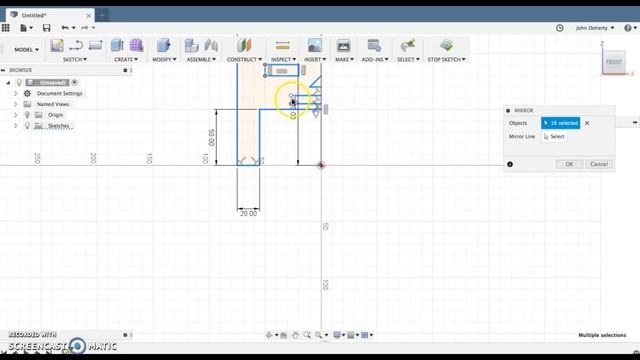Open the CONSTRUCT menu
This screenshot has width=640, height=360.
(244, 60)
